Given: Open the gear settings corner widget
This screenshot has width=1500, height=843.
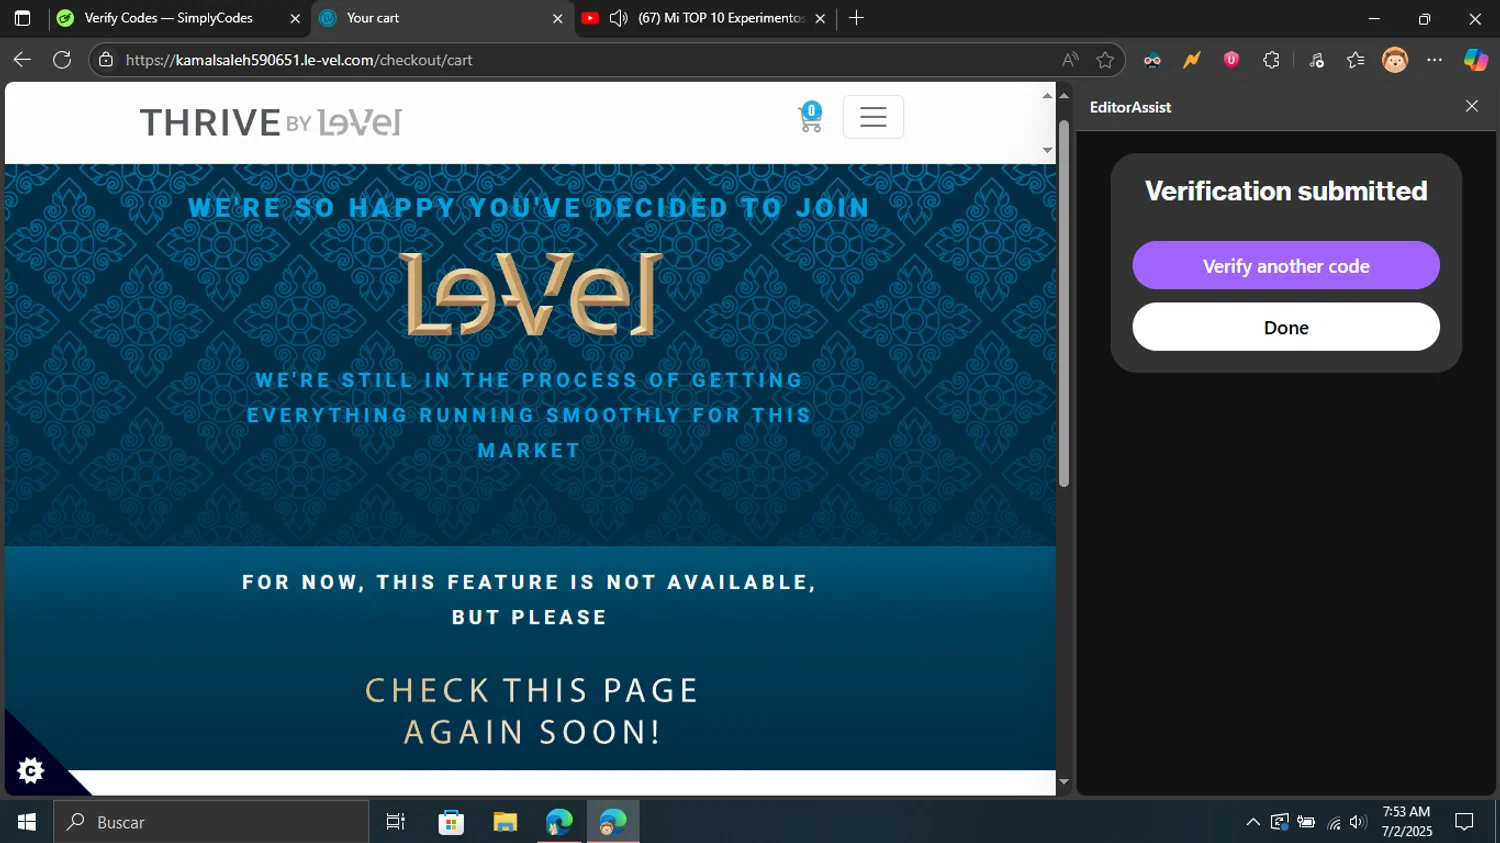Looking at the screenshot, I should (31, 770).
